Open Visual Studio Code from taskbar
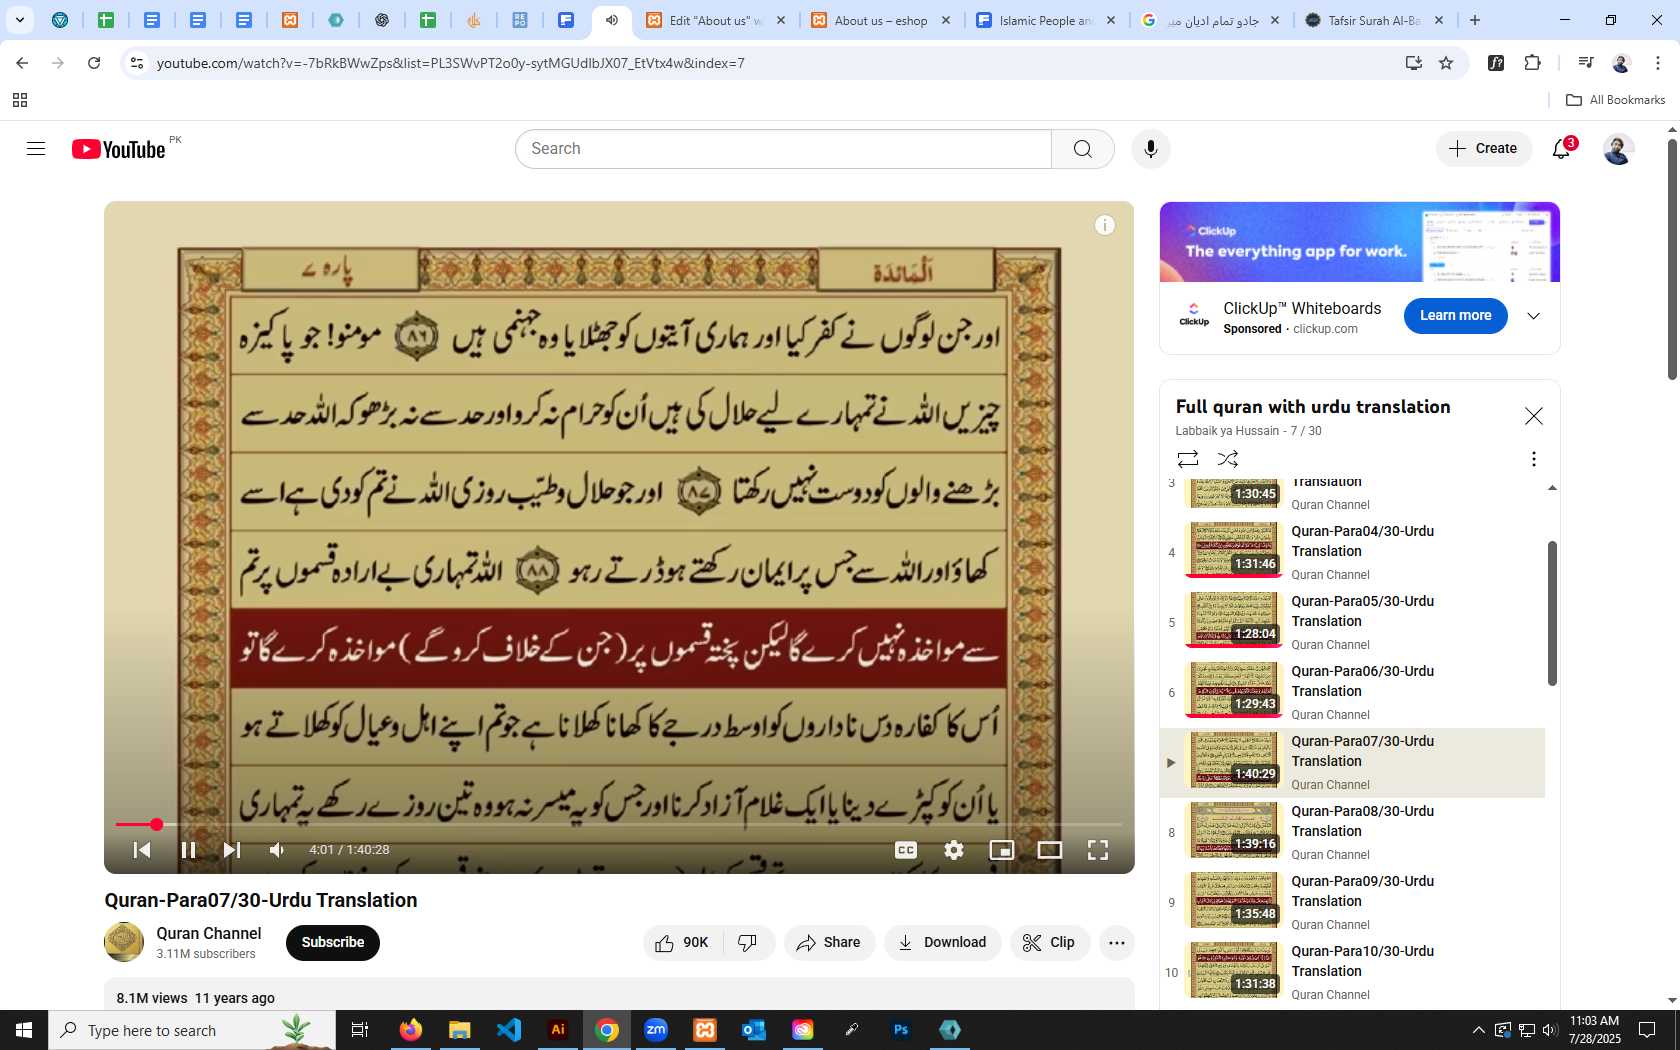1680x1050 pixels. [509, 1030]
